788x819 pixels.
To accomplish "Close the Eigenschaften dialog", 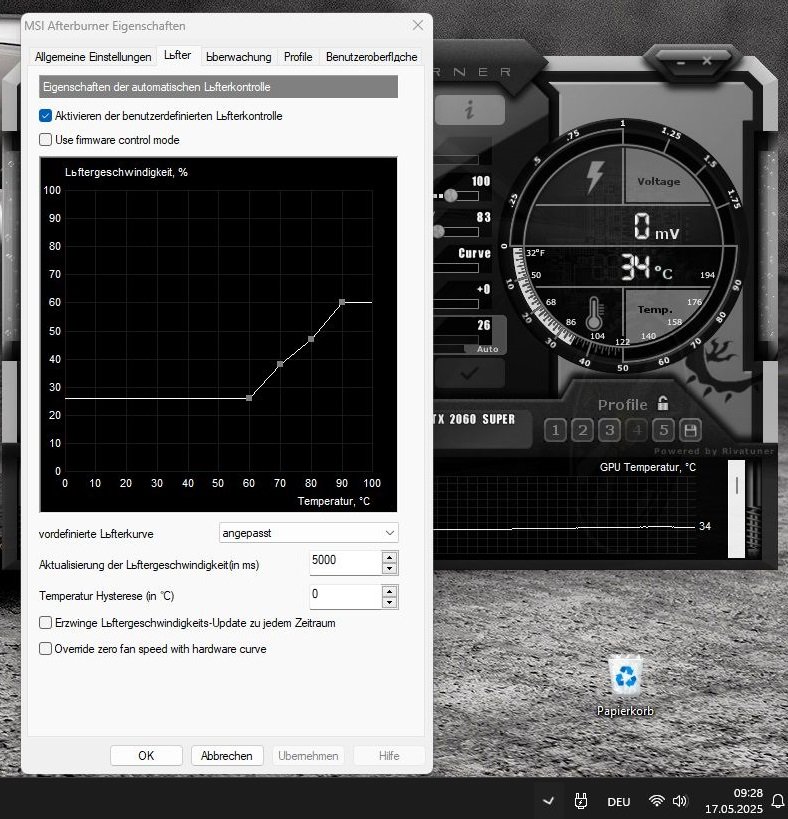I will coord(418,25).
